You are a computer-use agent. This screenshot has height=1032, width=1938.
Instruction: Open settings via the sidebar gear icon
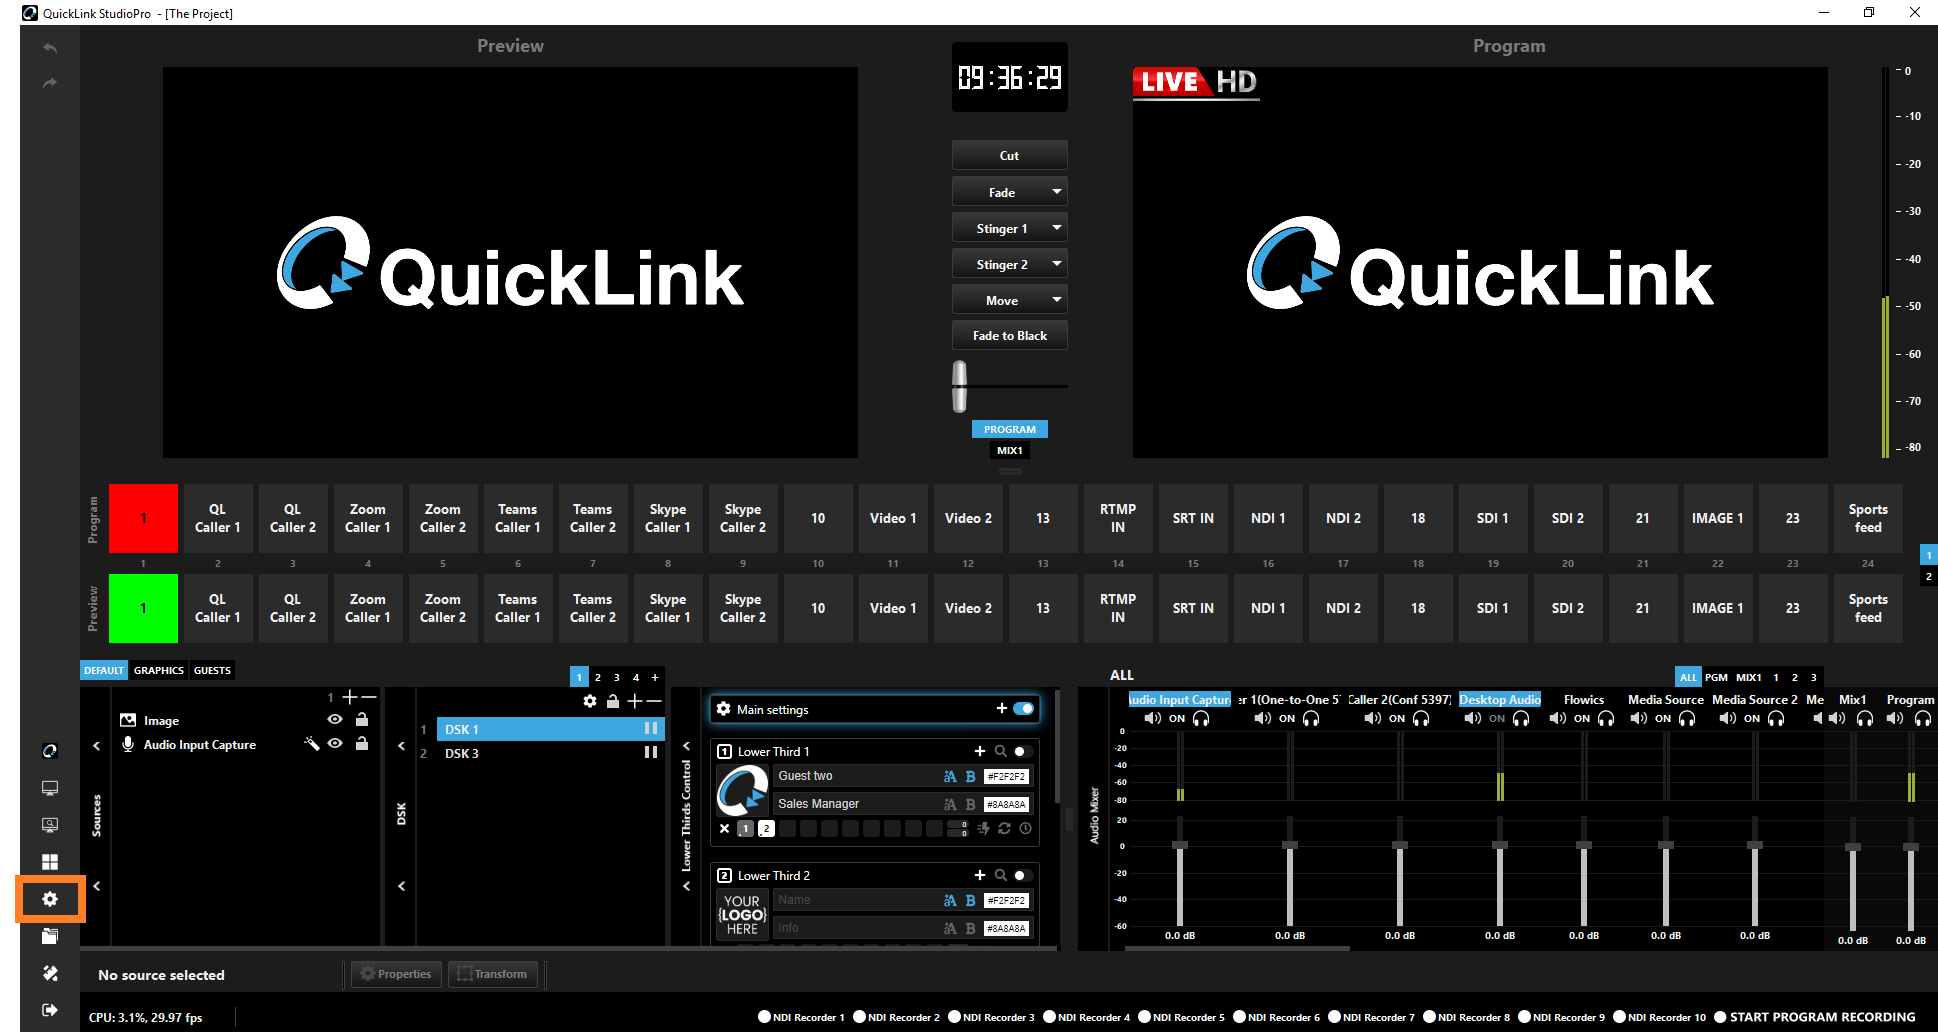pos(50,899)
